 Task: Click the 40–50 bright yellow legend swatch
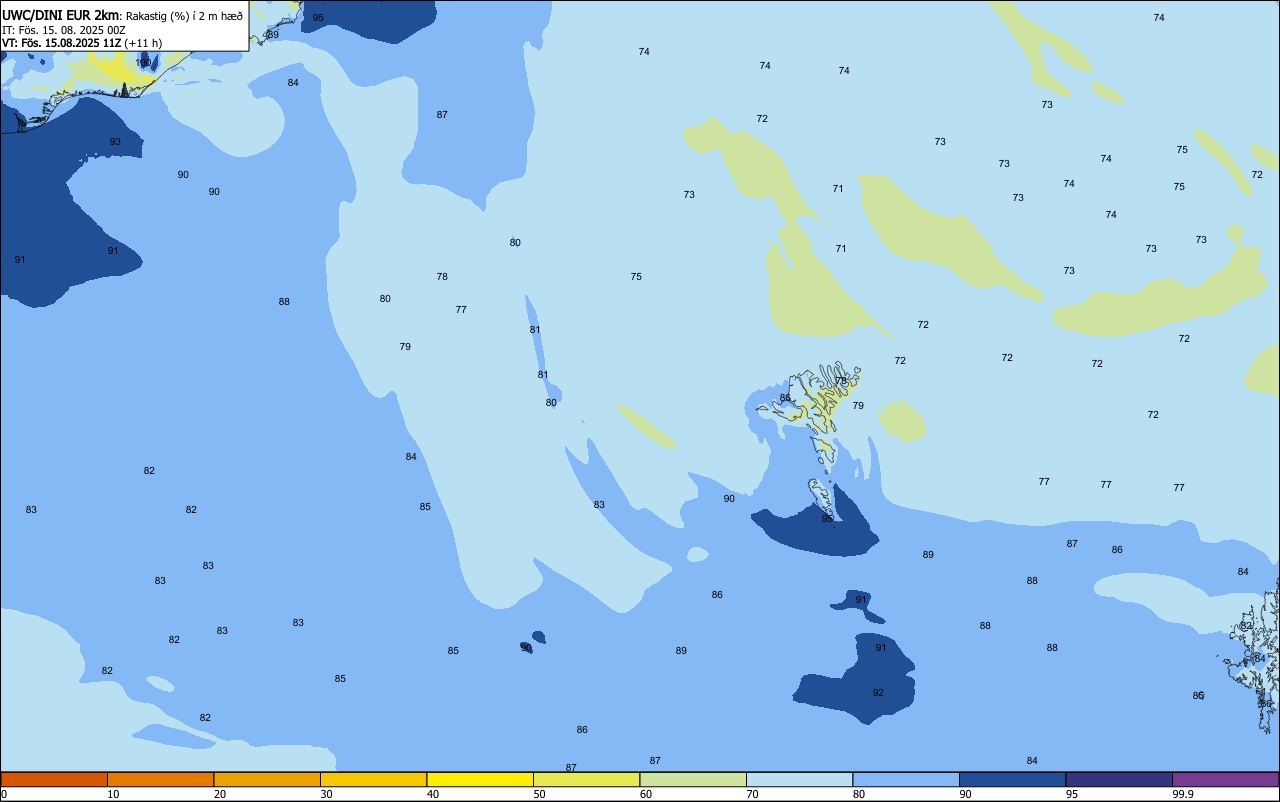point(480,779)
